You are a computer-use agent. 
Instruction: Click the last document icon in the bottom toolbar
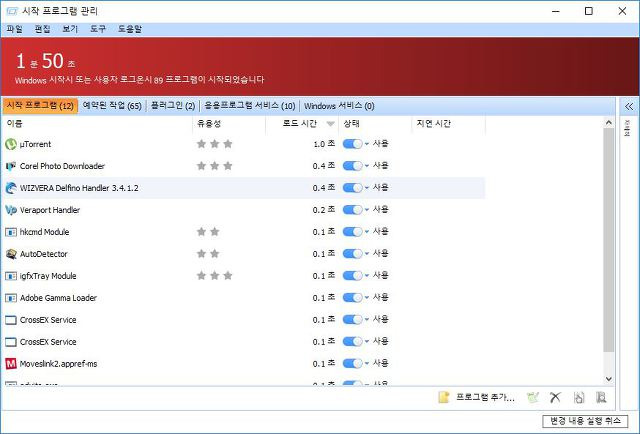pyautogui.click(x=601, y=397)
